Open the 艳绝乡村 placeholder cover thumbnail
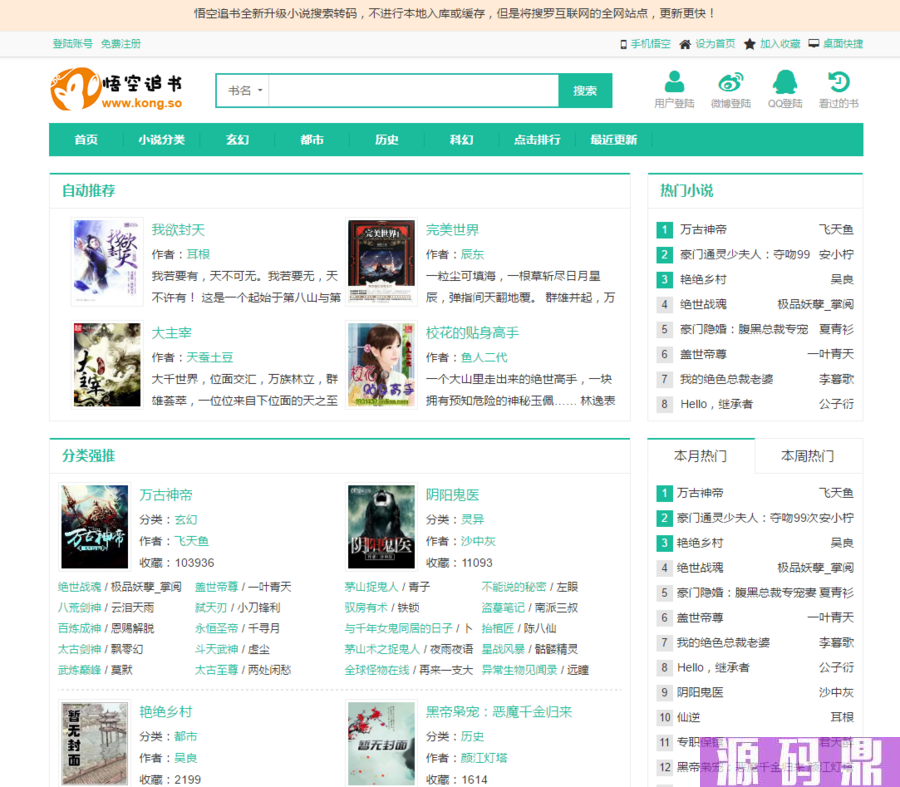 [x=95, y=743]
